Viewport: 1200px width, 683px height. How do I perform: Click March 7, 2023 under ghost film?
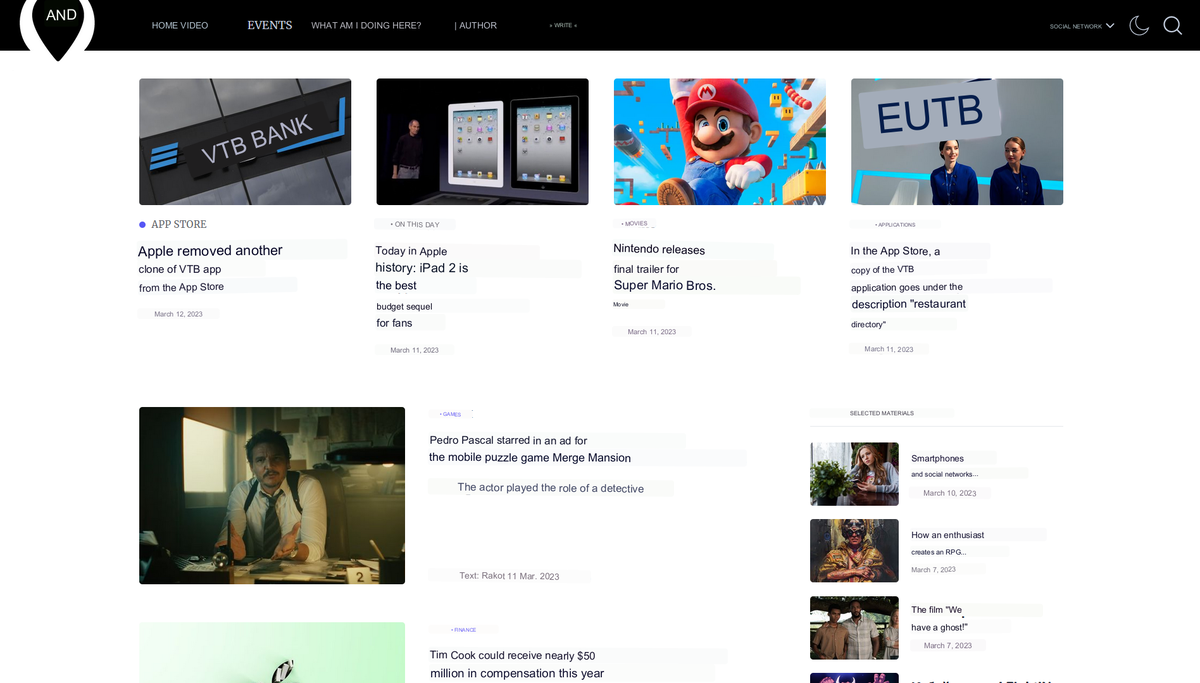click(947, 646)
